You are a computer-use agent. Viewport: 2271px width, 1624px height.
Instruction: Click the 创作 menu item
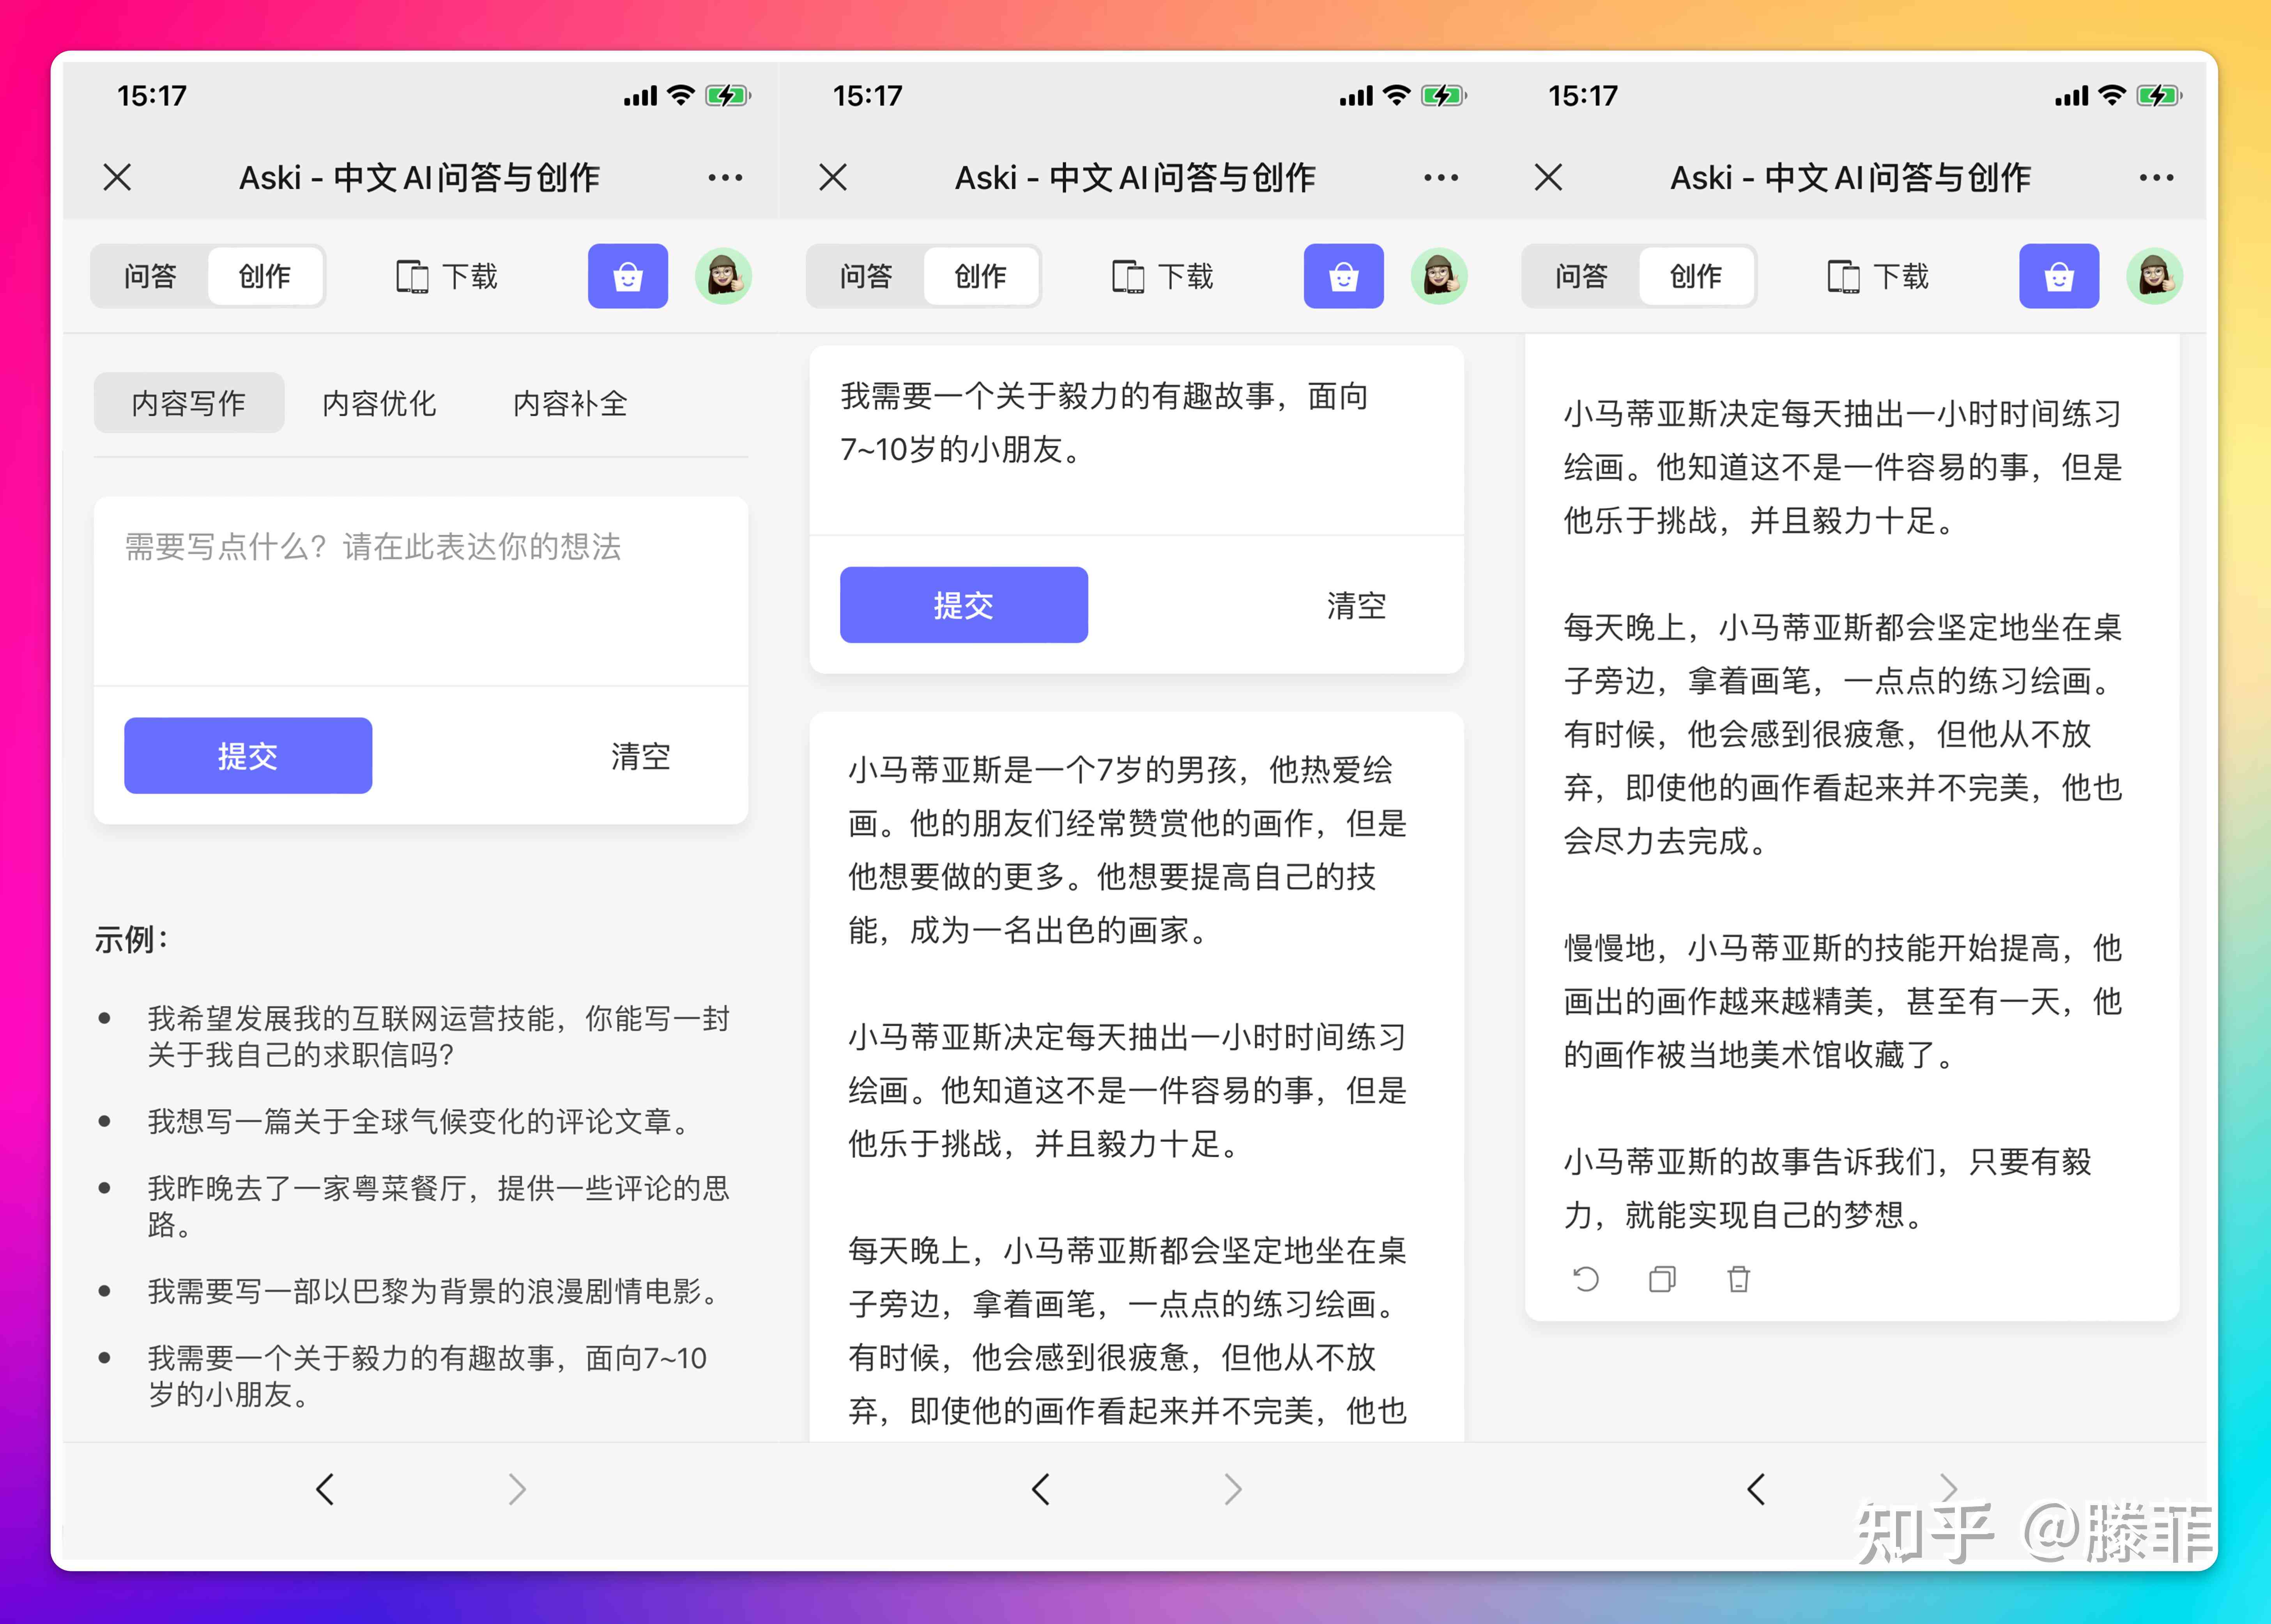tap(267, 276)
